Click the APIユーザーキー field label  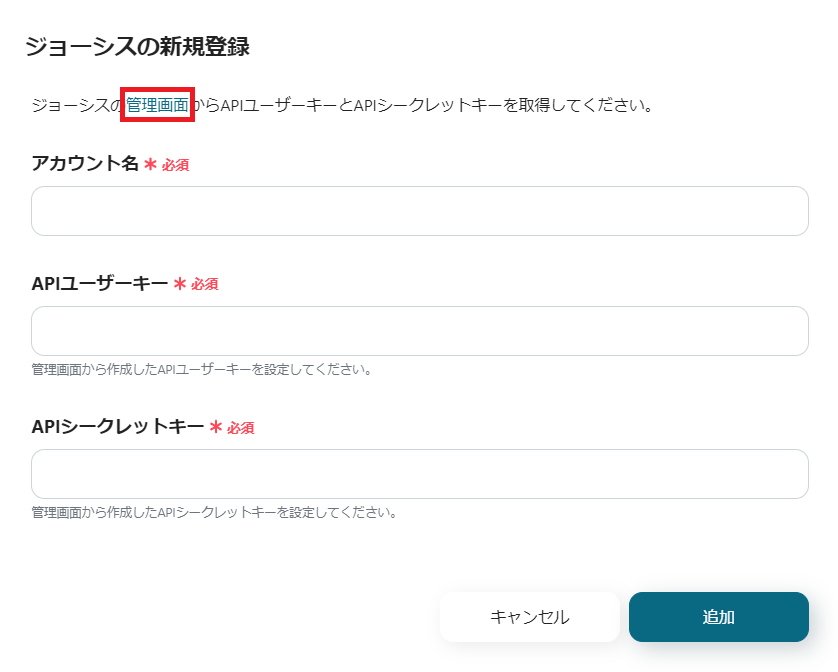[100, 284]
